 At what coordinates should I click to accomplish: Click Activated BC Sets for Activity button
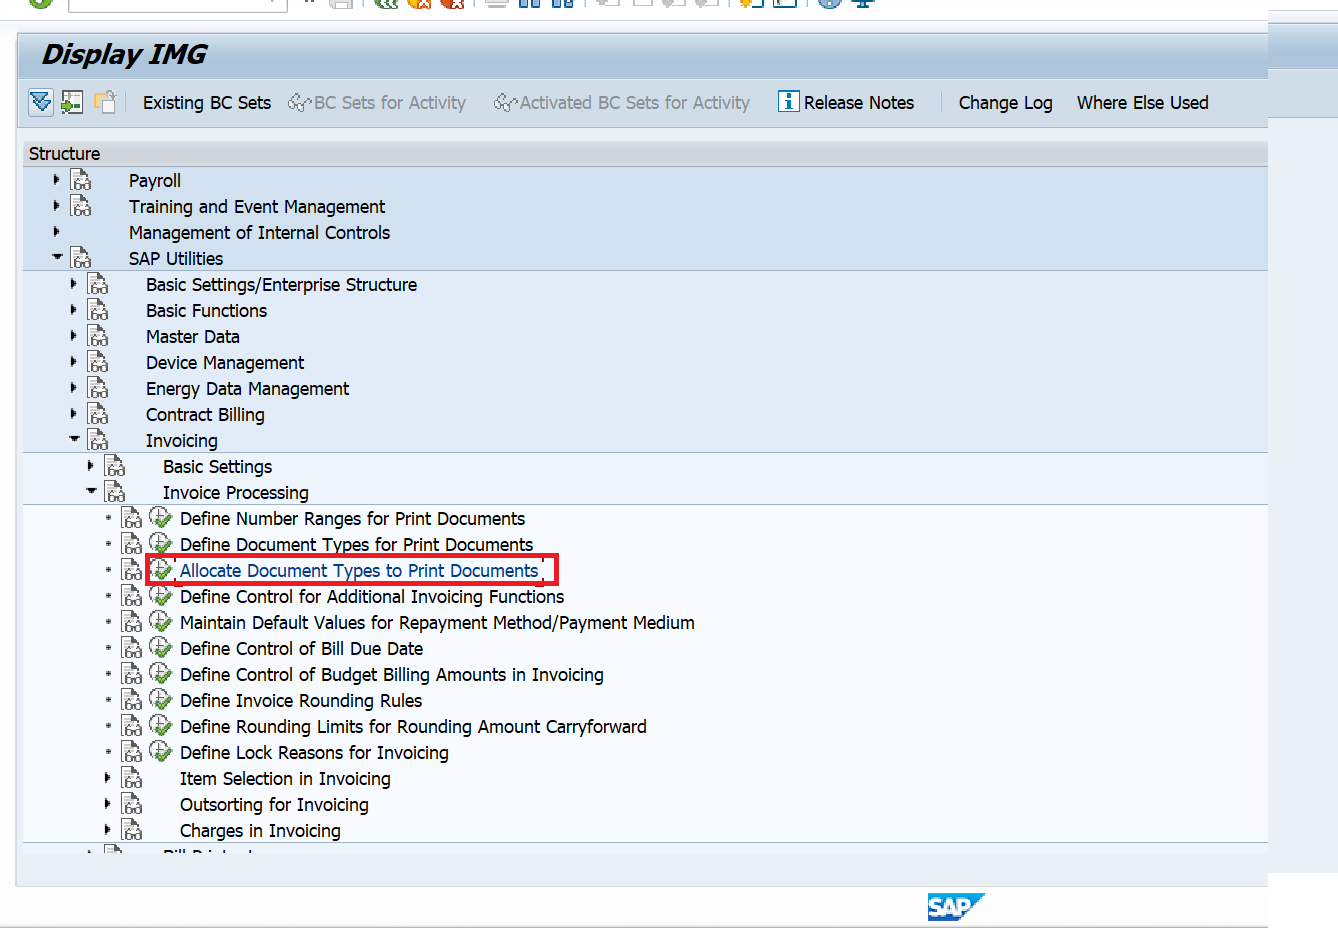622,102
